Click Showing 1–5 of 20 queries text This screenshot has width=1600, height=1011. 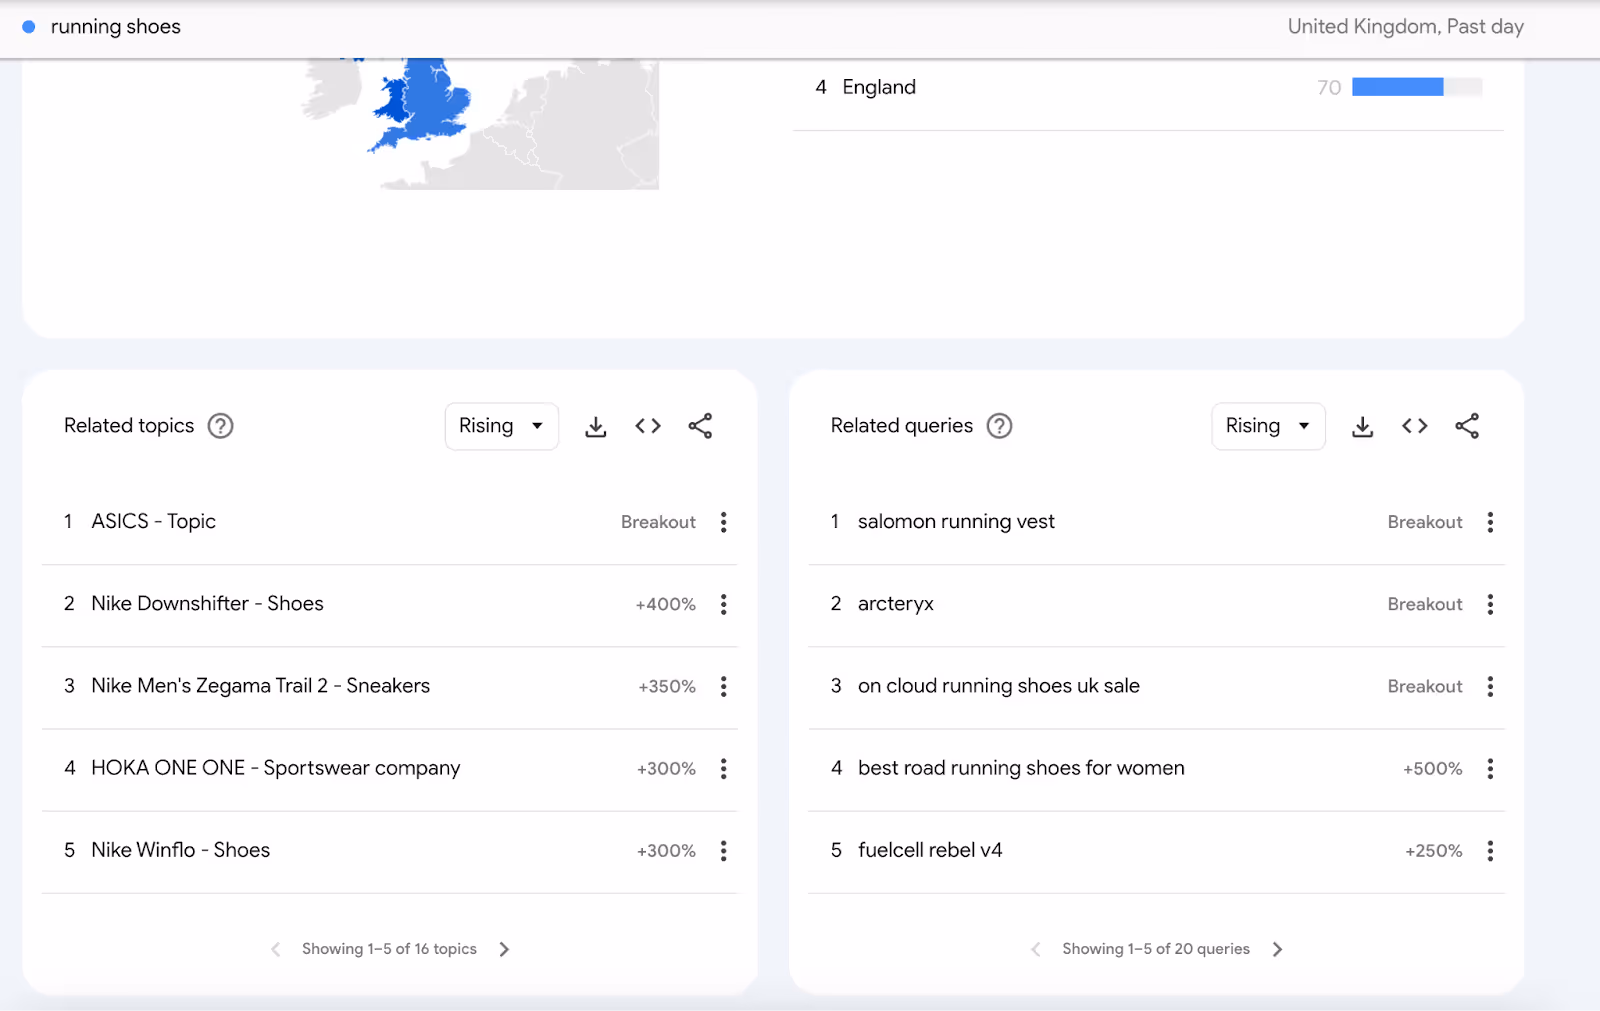pos(1156,949)
